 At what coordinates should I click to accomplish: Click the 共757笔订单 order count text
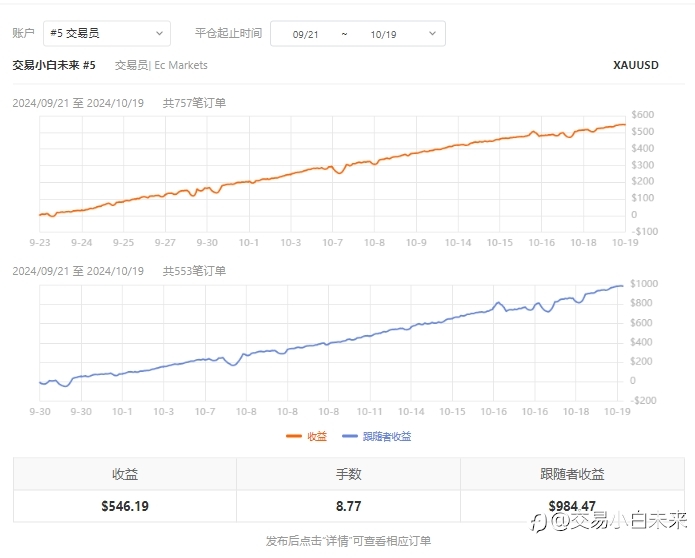pyautogui.click(x=194, y=103)
